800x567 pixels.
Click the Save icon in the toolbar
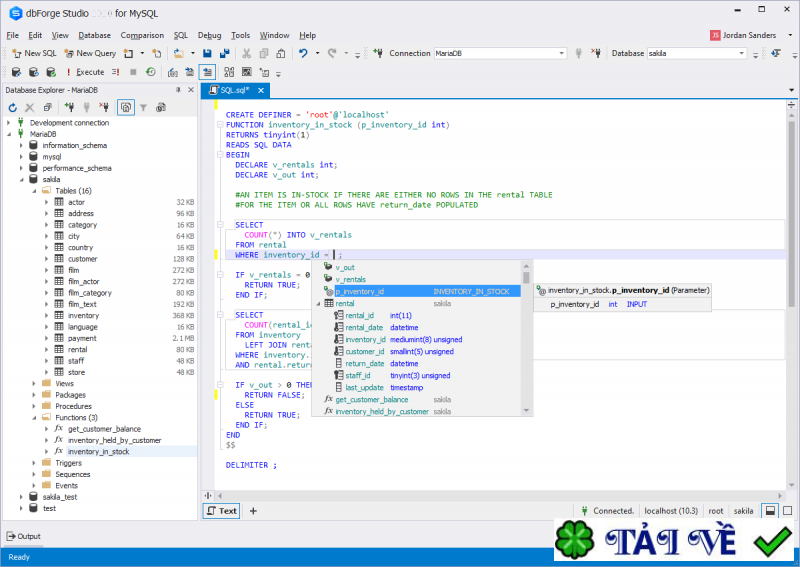coord(207,53)
